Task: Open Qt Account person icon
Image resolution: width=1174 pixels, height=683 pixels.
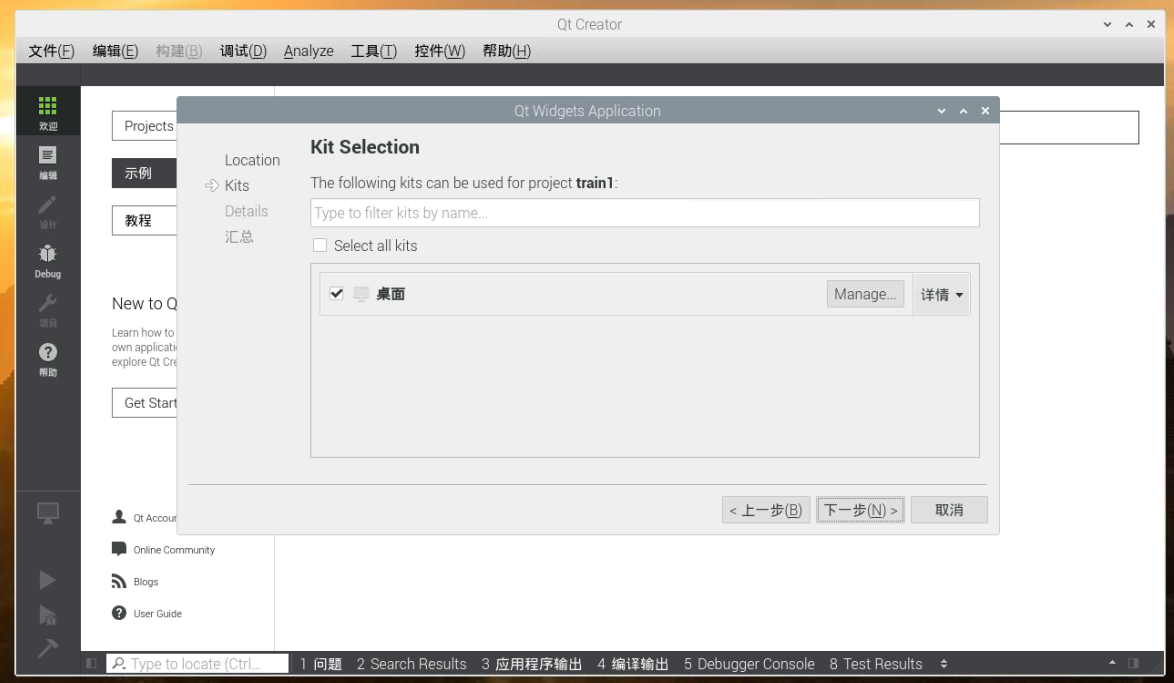Action: [x=119, y=517]
